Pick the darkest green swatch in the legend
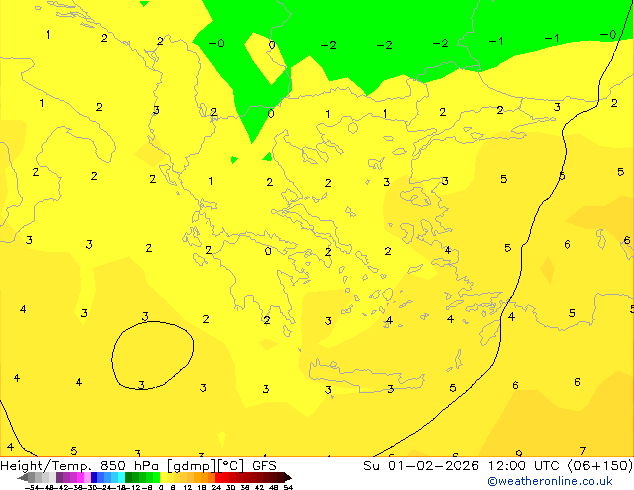Image resolution: width=634 pixels, height=490 pixels. [129, 477]
